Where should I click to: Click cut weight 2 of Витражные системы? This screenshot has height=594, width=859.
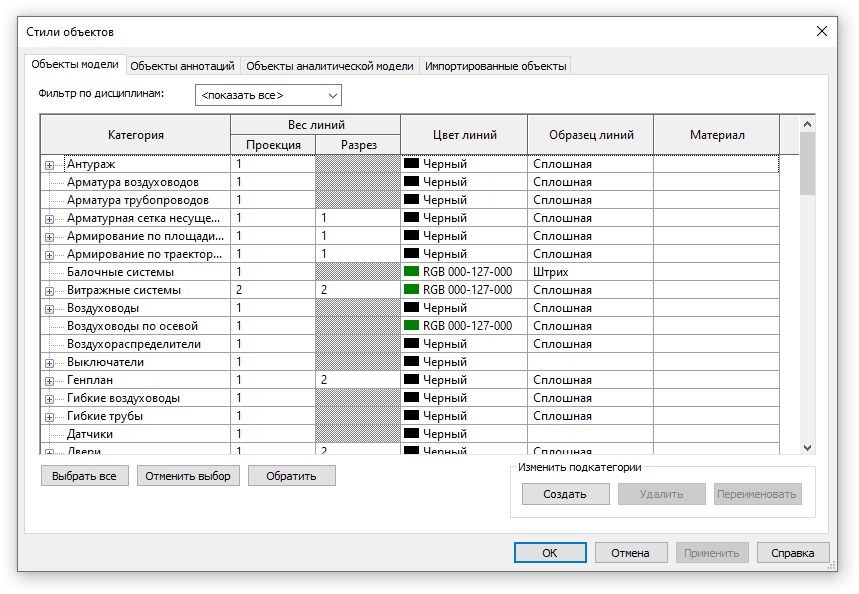click(358, 290)
